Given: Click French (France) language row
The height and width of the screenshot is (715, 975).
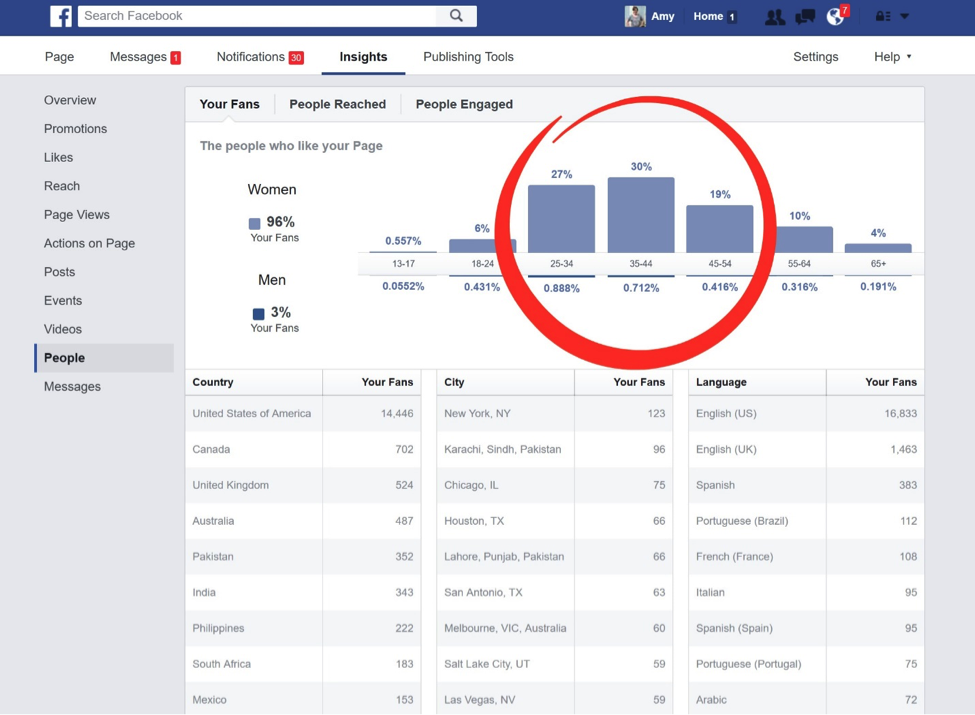Looking at the screenshot, I should (x=806, y=556).
